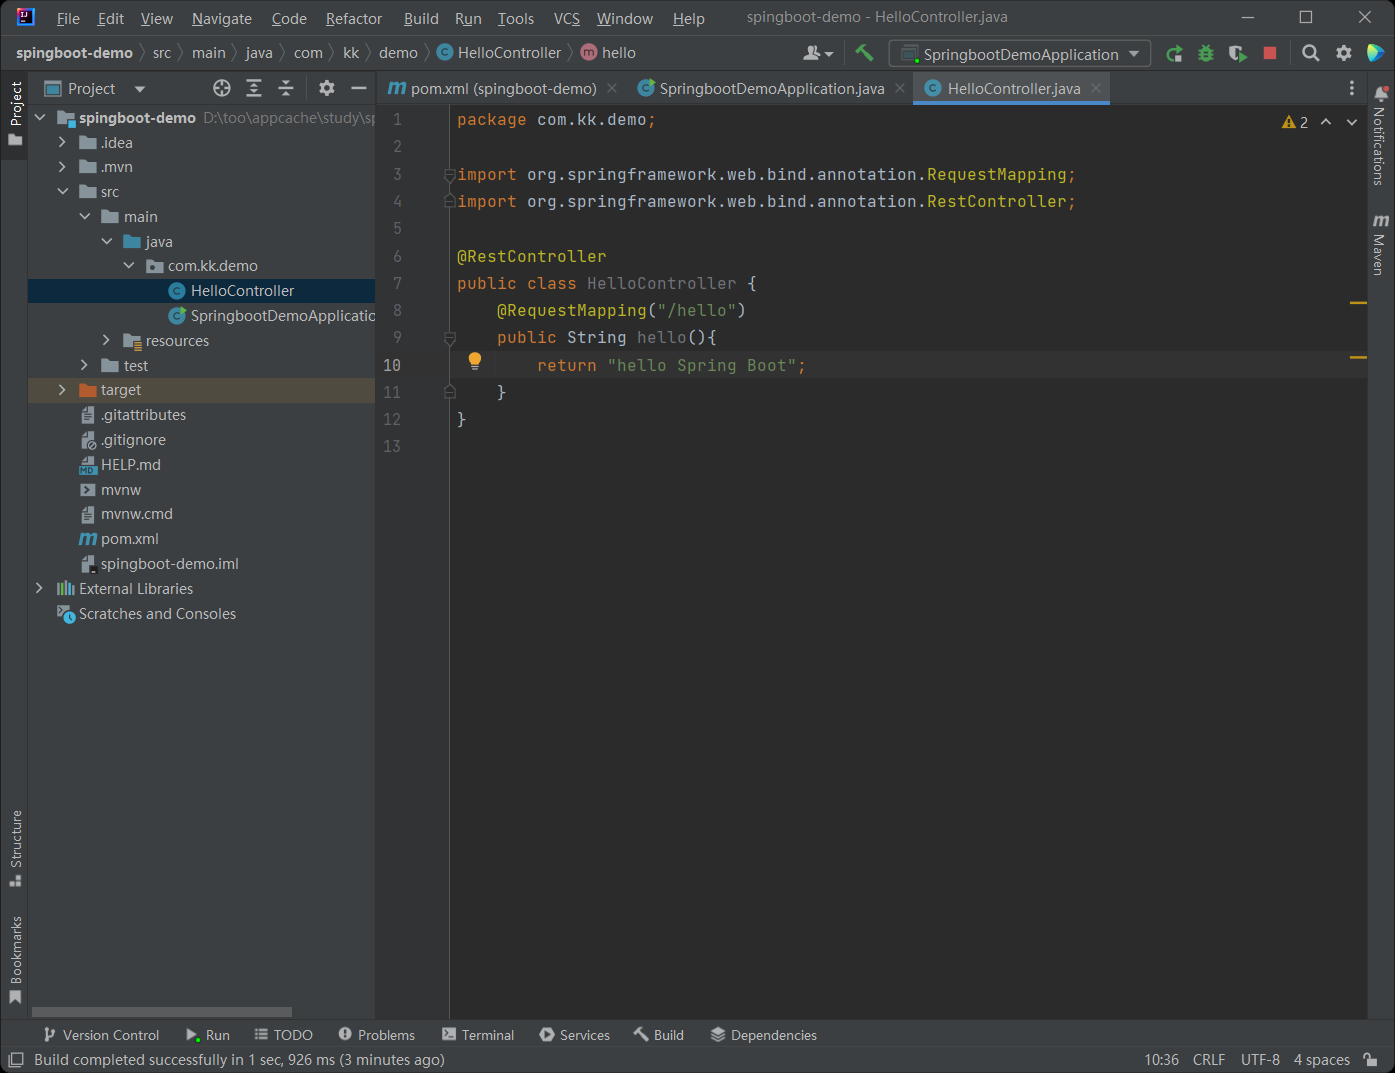Jump to previous highlighted error arrow
This screenshot has height=1073, width=1395.
(1326, 122)
